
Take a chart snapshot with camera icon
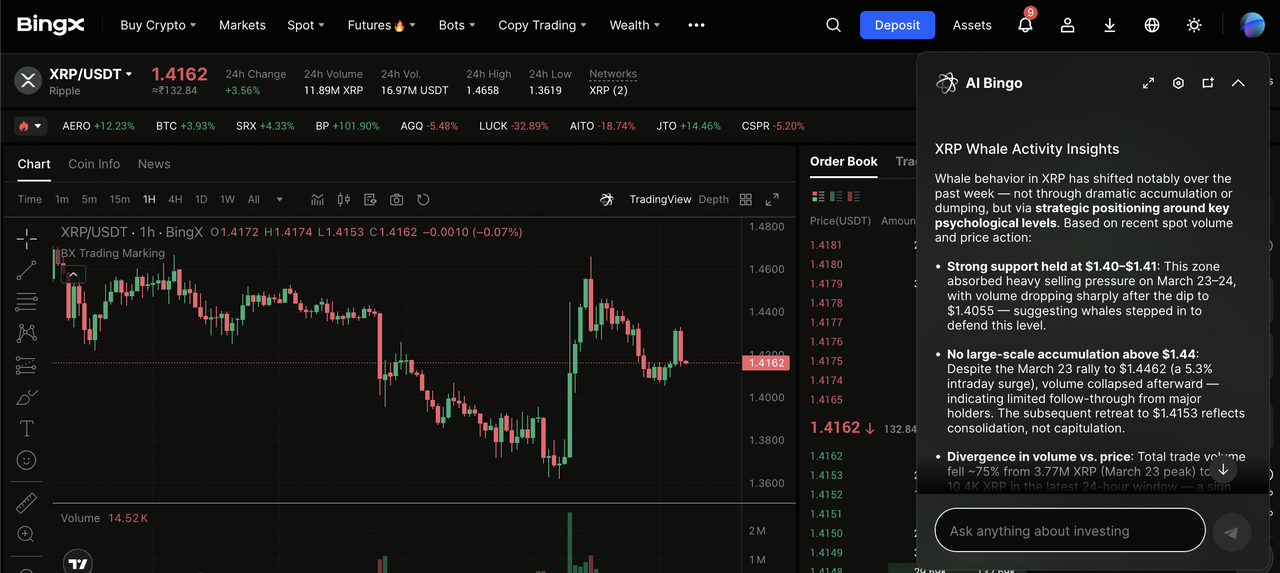pyautogui.click(x=397, y=199)
